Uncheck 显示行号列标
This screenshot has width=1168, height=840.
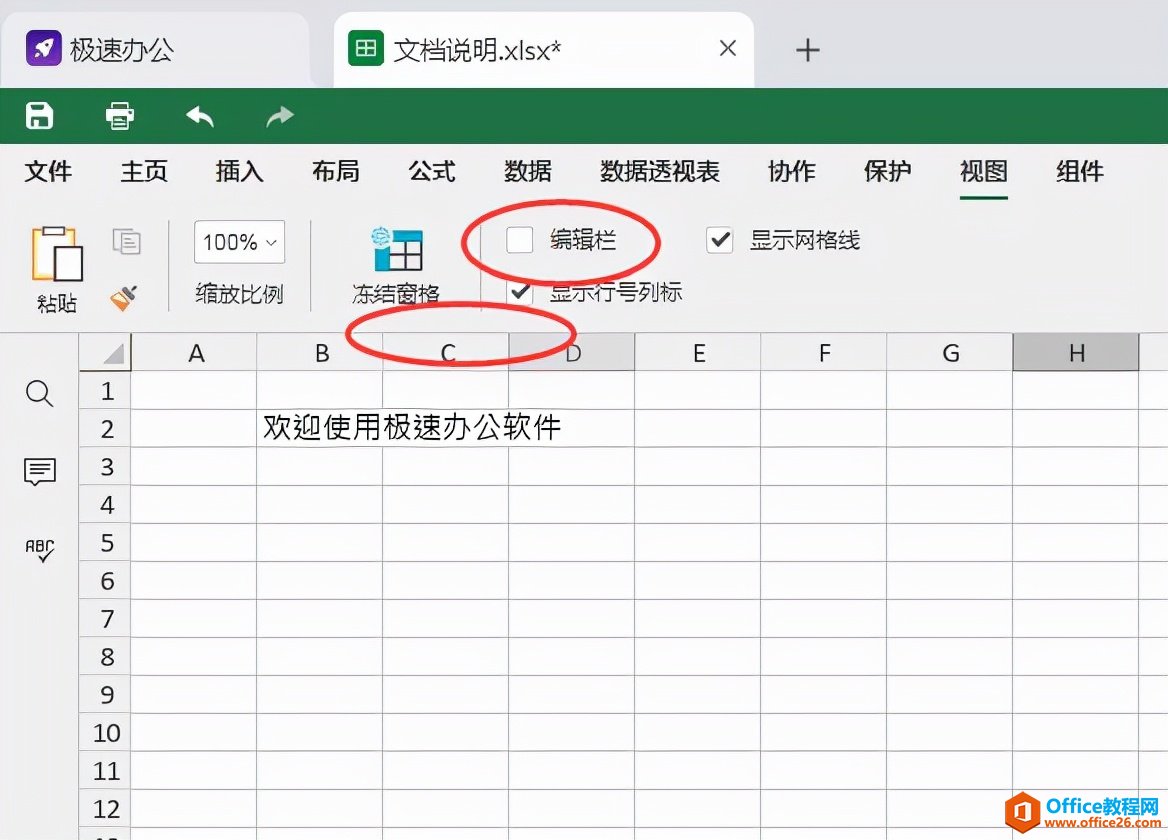pyautogui.click(x=522, y=291)
